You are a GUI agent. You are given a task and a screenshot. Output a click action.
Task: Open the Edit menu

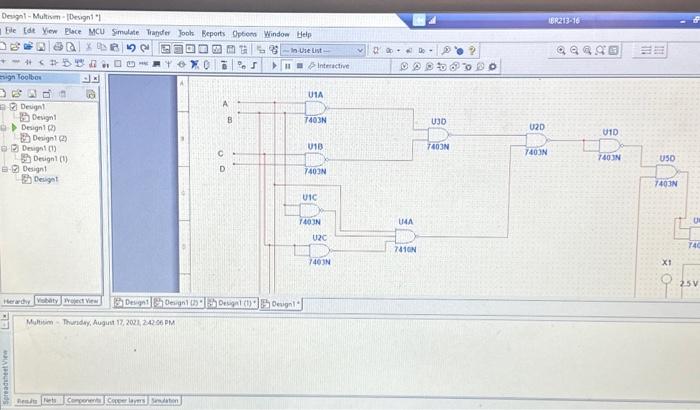point(29,30)
